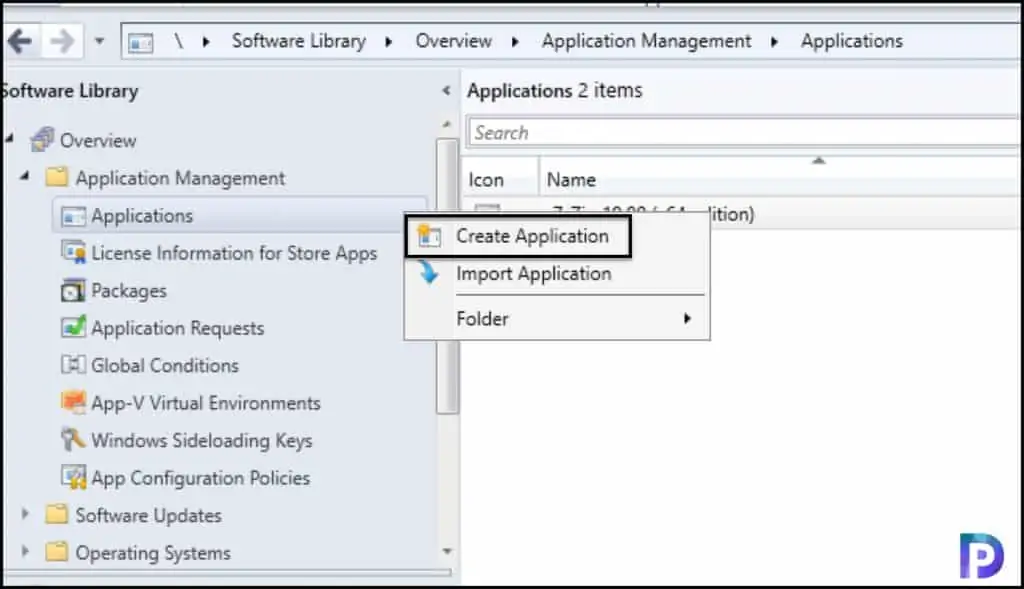
Task: Select Application Management in the tree
Action: click(x=180, y=178)
